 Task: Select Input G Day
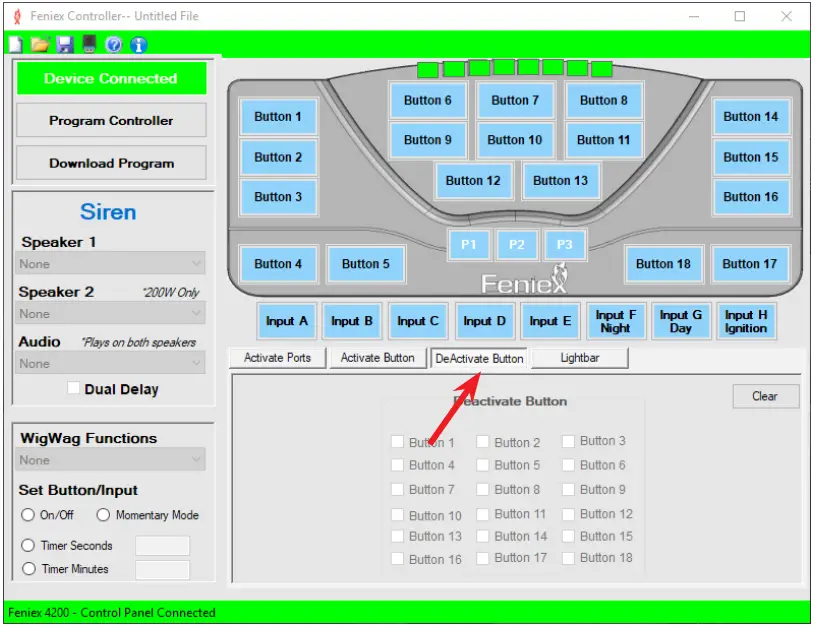tap(680, 321)
